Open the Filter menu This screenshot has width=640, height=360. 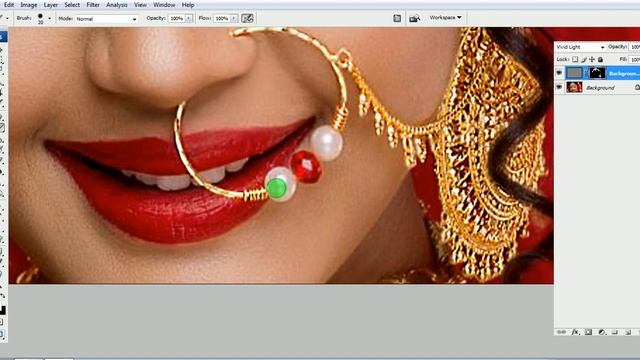93,5
